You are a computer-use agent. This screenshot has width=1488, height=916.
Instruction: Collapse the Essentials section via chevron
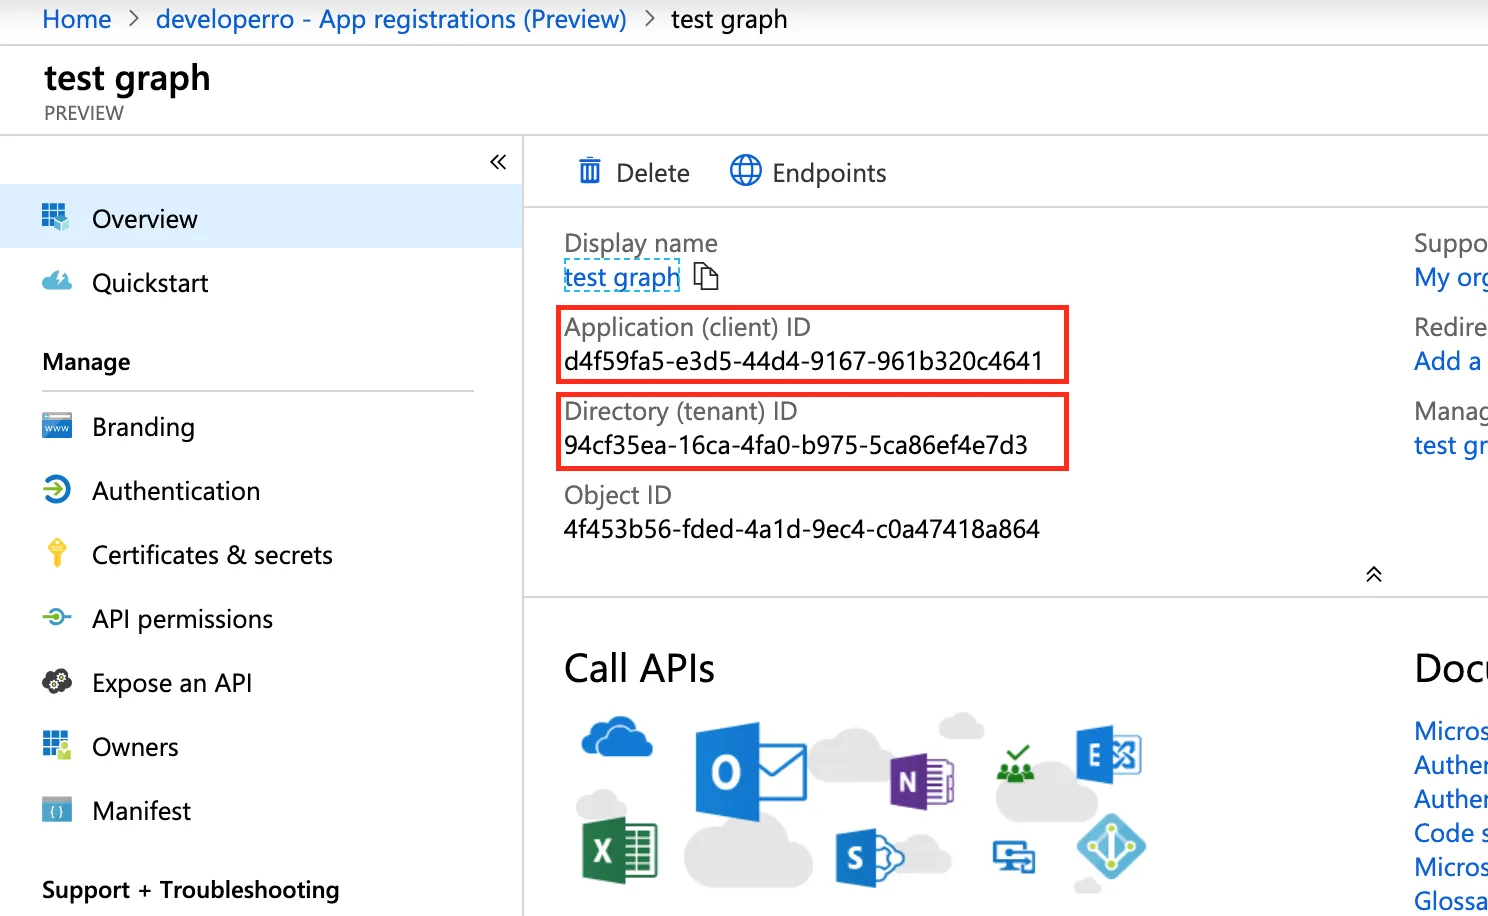point(1373,574)
